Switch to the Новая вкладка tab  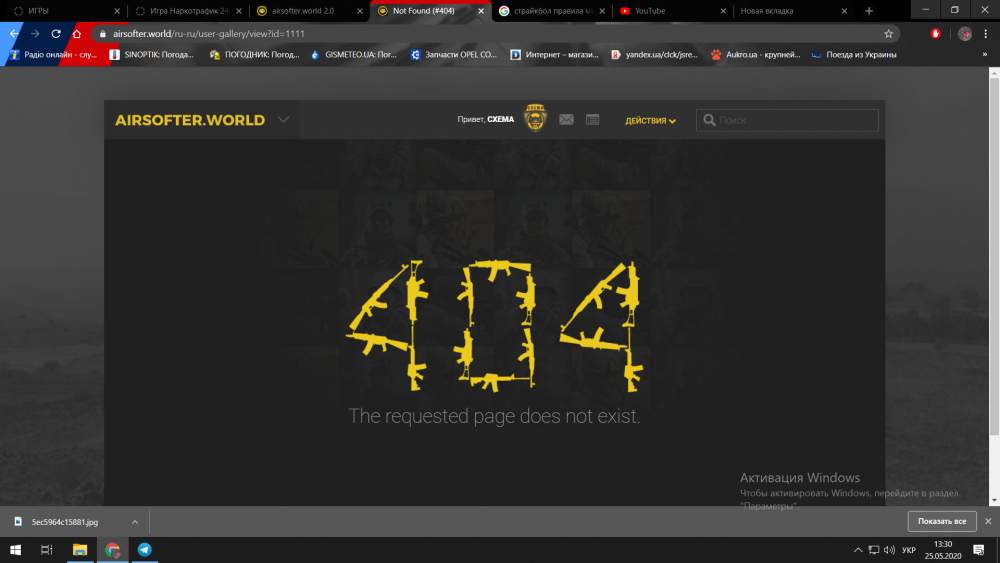[x=793, y=11]
